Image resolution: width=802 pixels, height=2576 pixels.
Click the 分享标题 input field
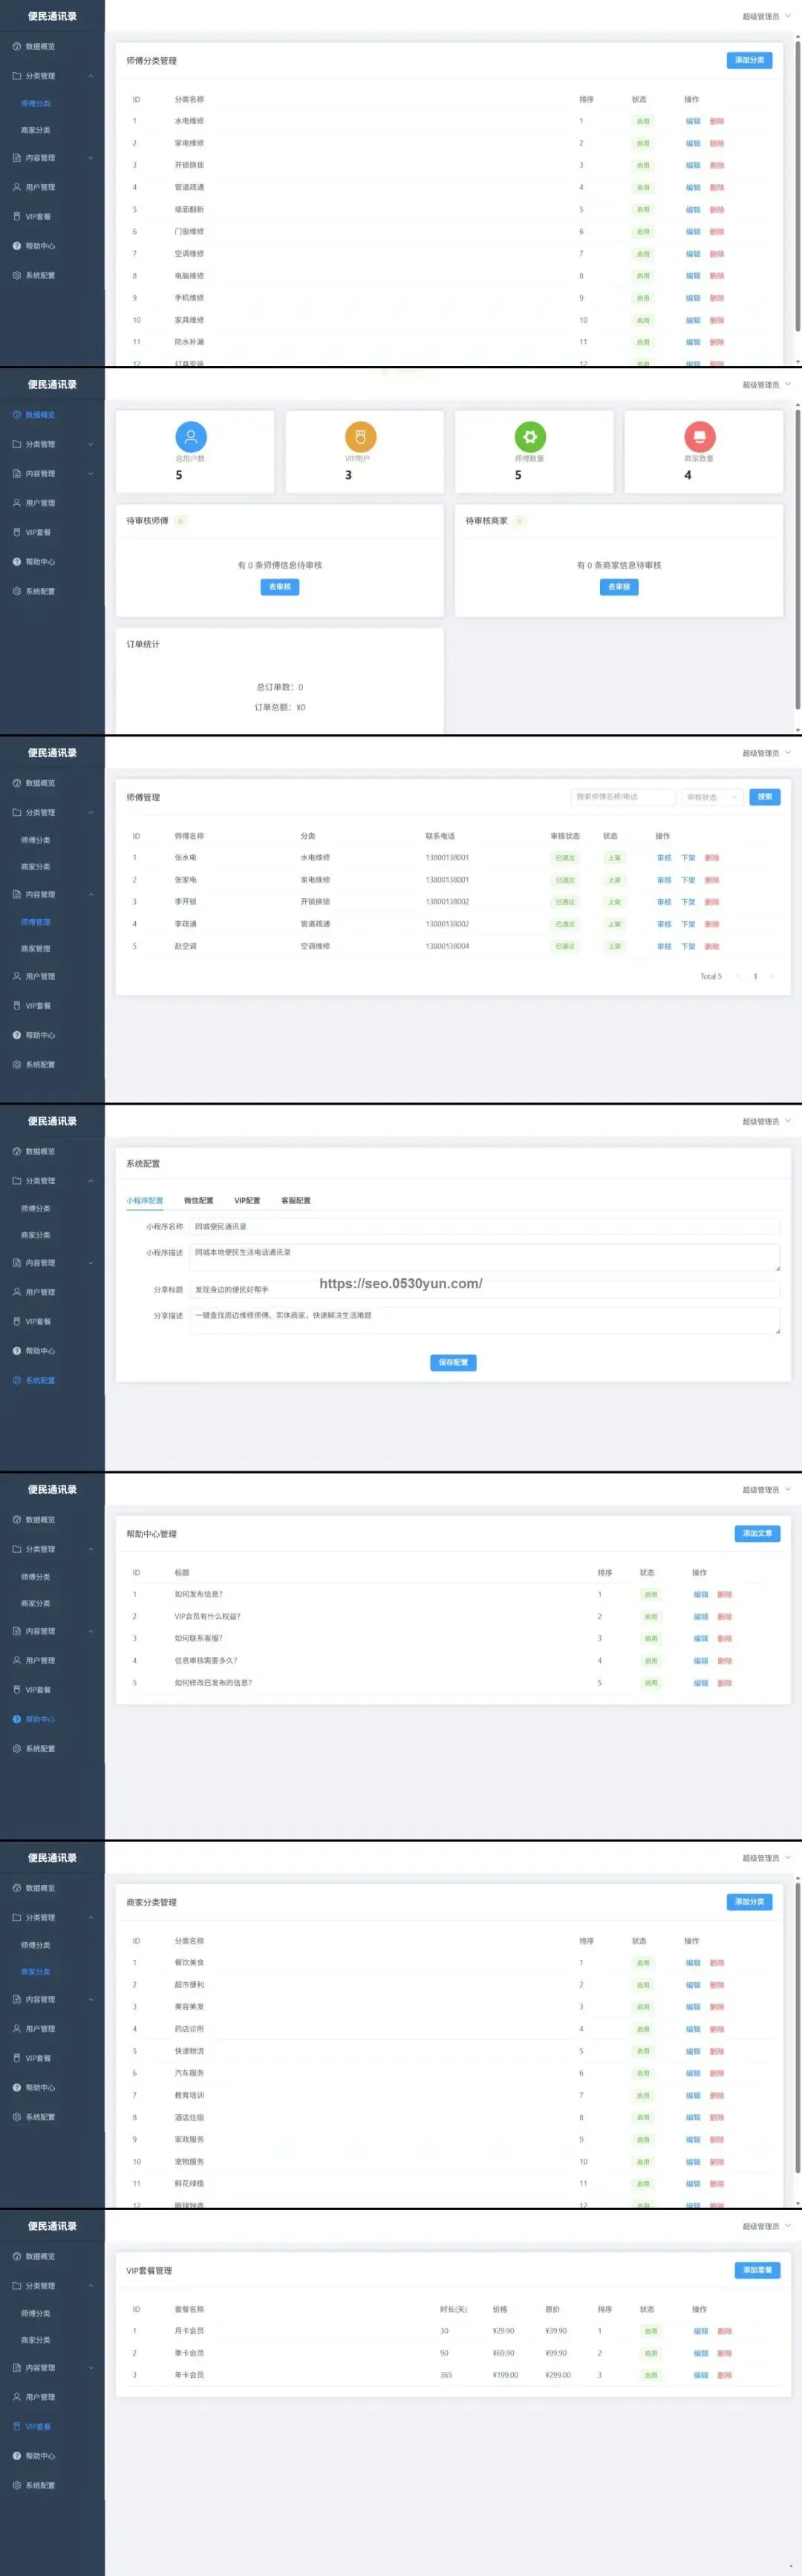[485, 1290]
